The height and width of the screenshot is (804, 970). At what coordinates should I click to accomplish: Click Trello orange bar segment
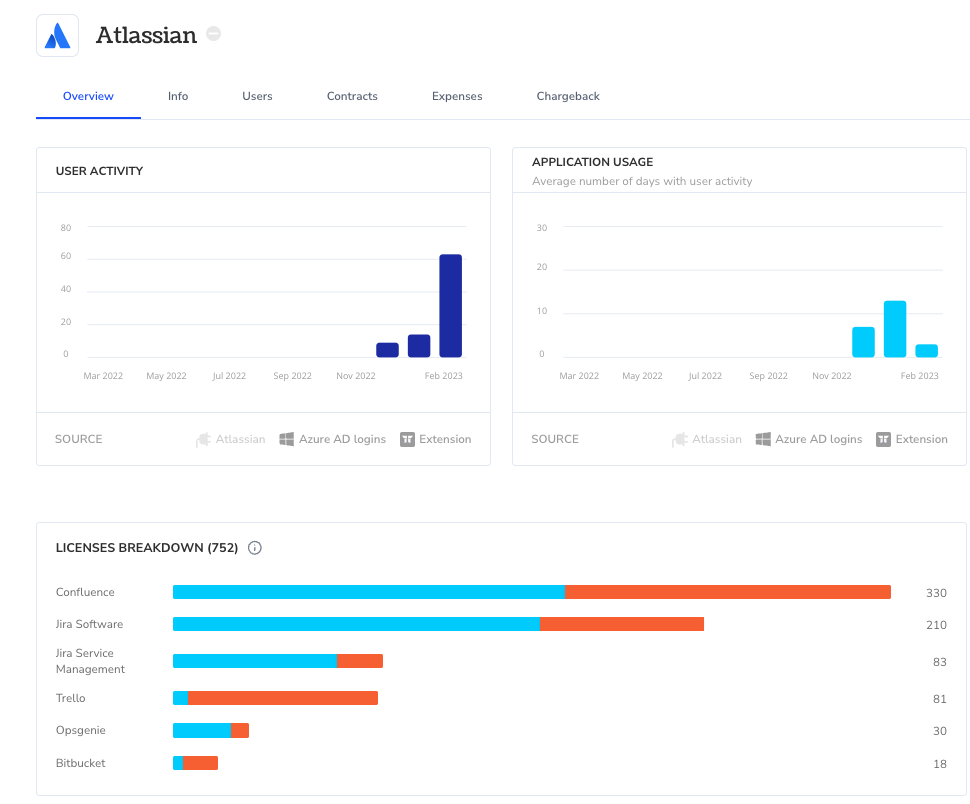coord(283,698)
